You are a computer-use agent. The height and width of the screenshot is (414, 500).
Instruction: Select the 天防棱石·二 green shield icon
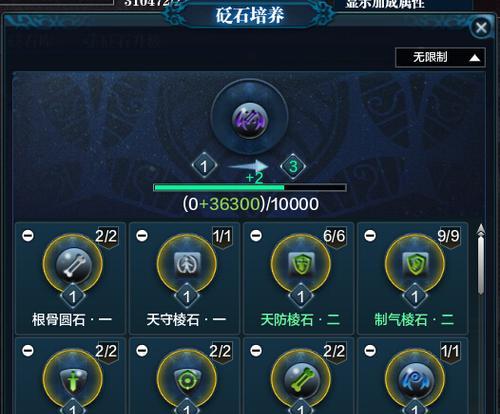301,265
